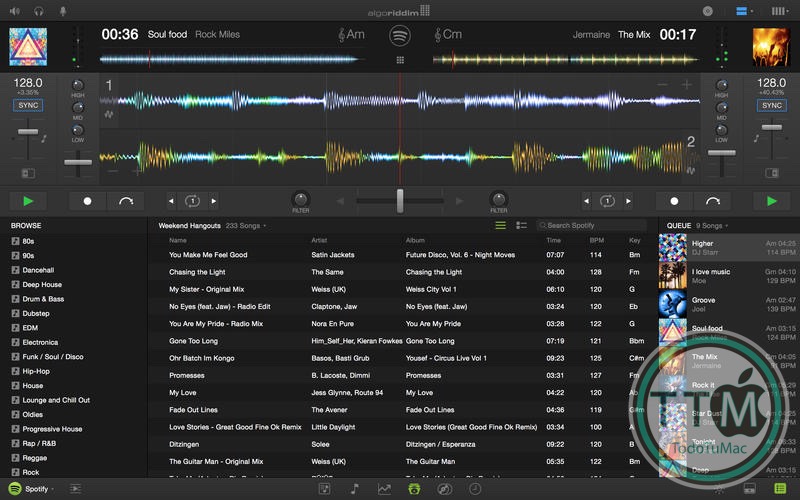Click the speaker volume icon in top bar
The image size is (800, 500).
14,11
